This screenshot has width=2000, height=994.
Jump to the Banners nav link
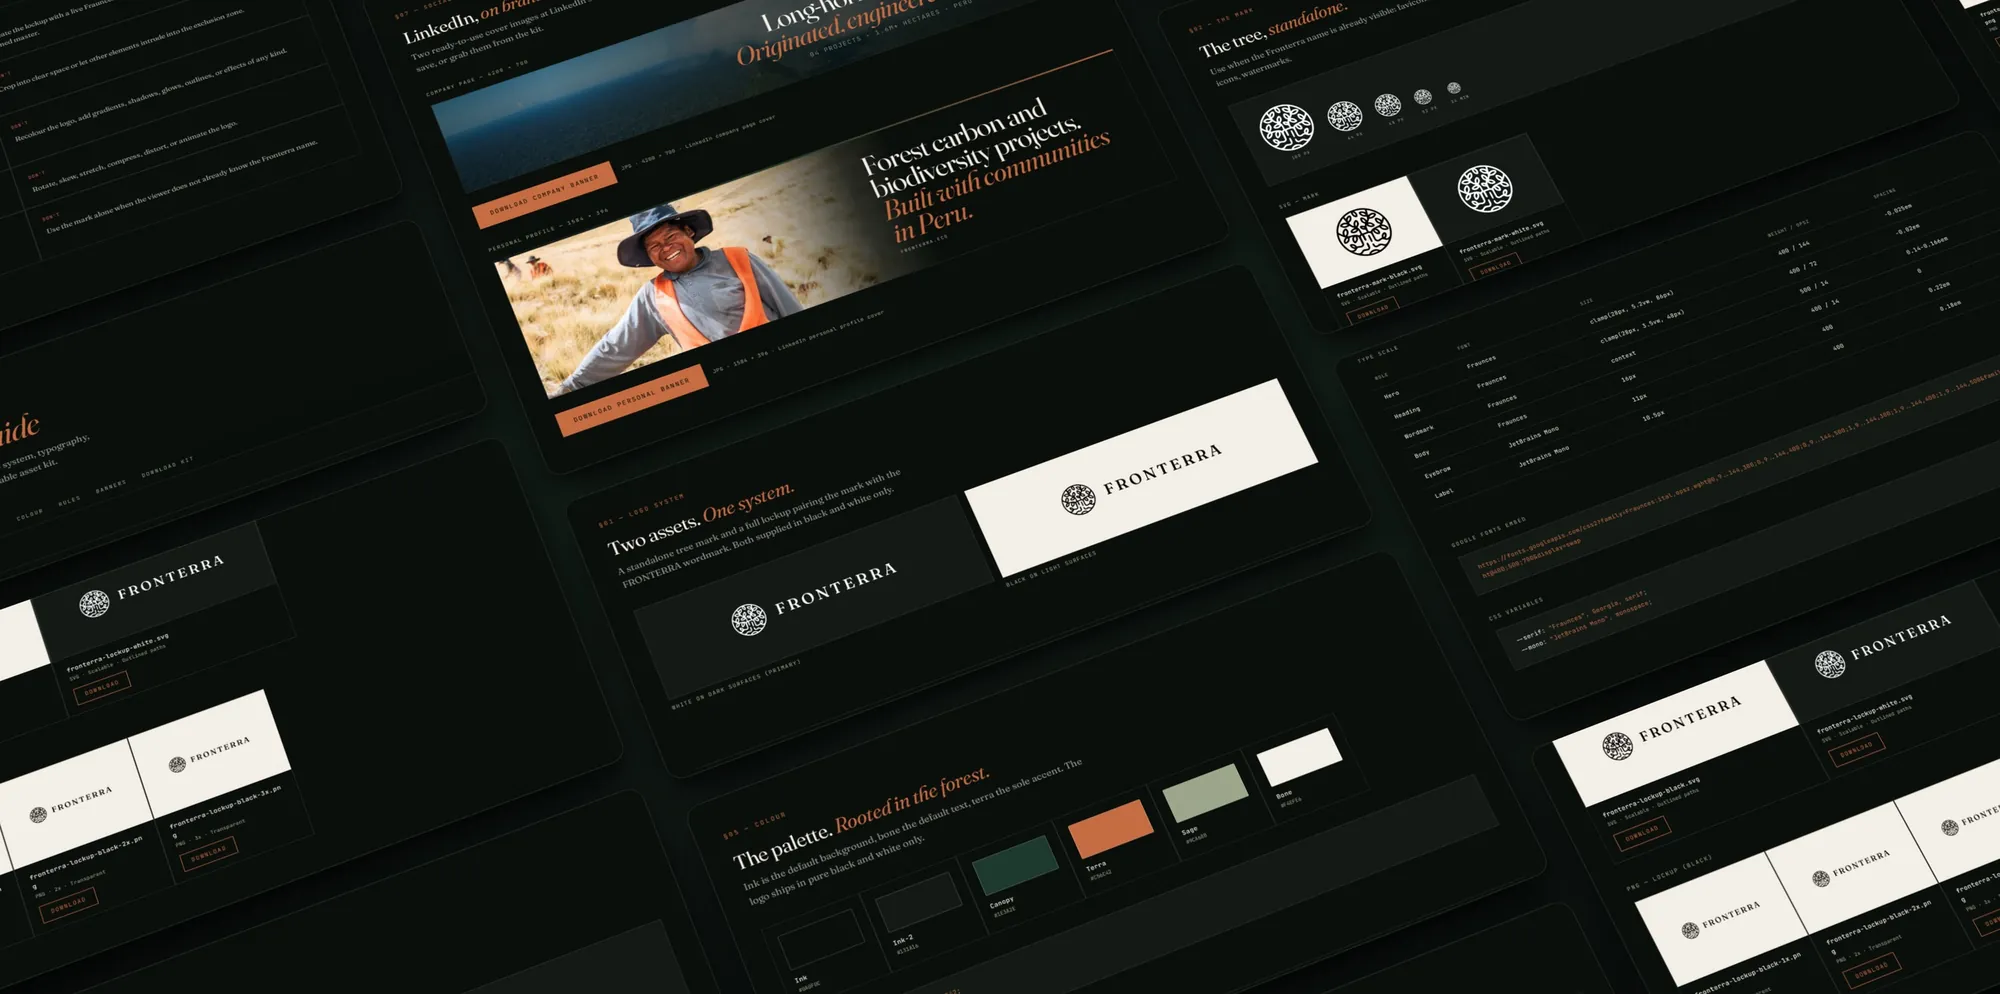tap(111, 487)
